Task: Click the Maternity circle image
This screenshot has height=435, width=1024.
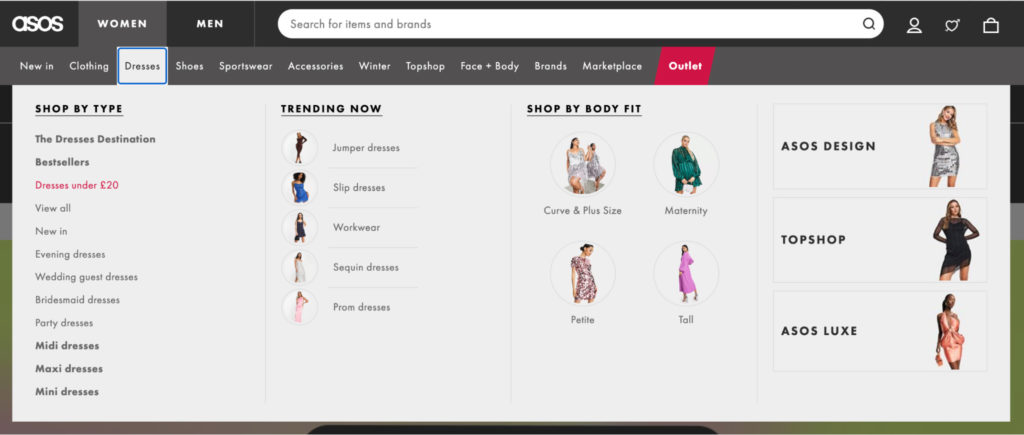Action: [x=686, y=164]
